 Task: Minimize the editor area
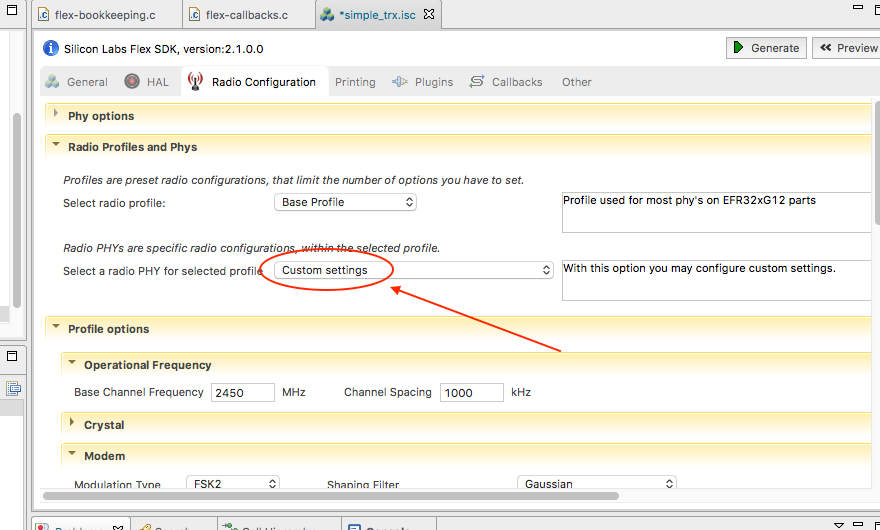tap(858, 7)
